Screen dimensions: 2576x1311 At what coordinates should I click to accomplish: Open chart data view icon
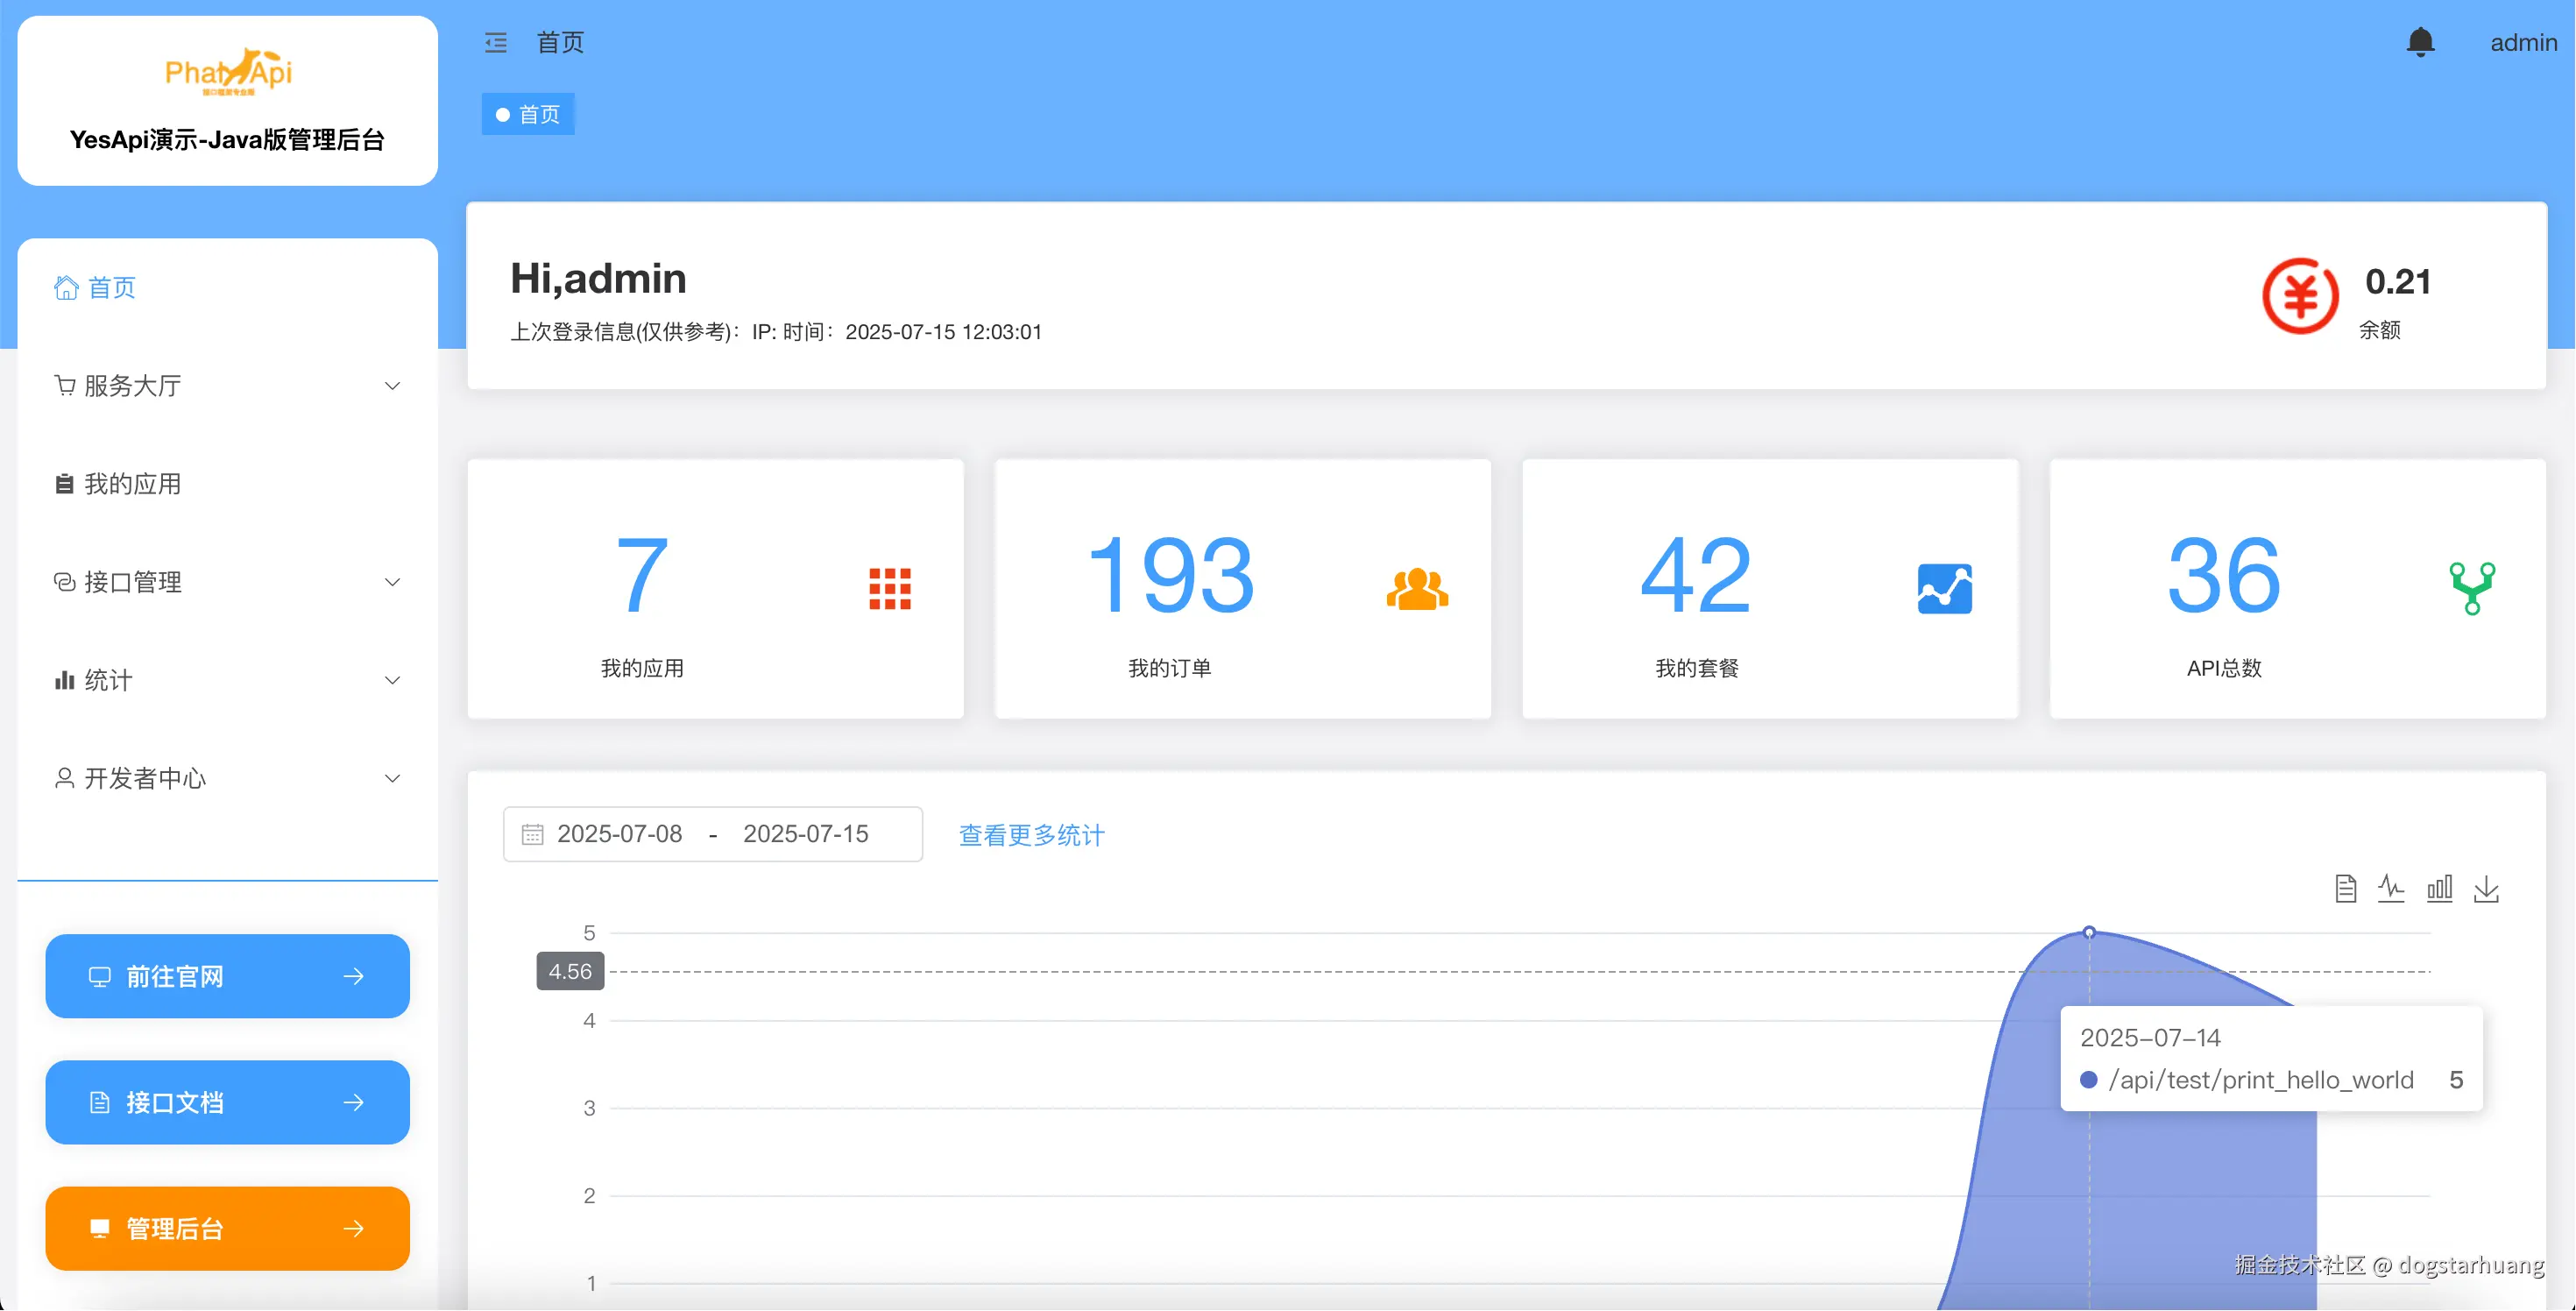[2345, 888]
